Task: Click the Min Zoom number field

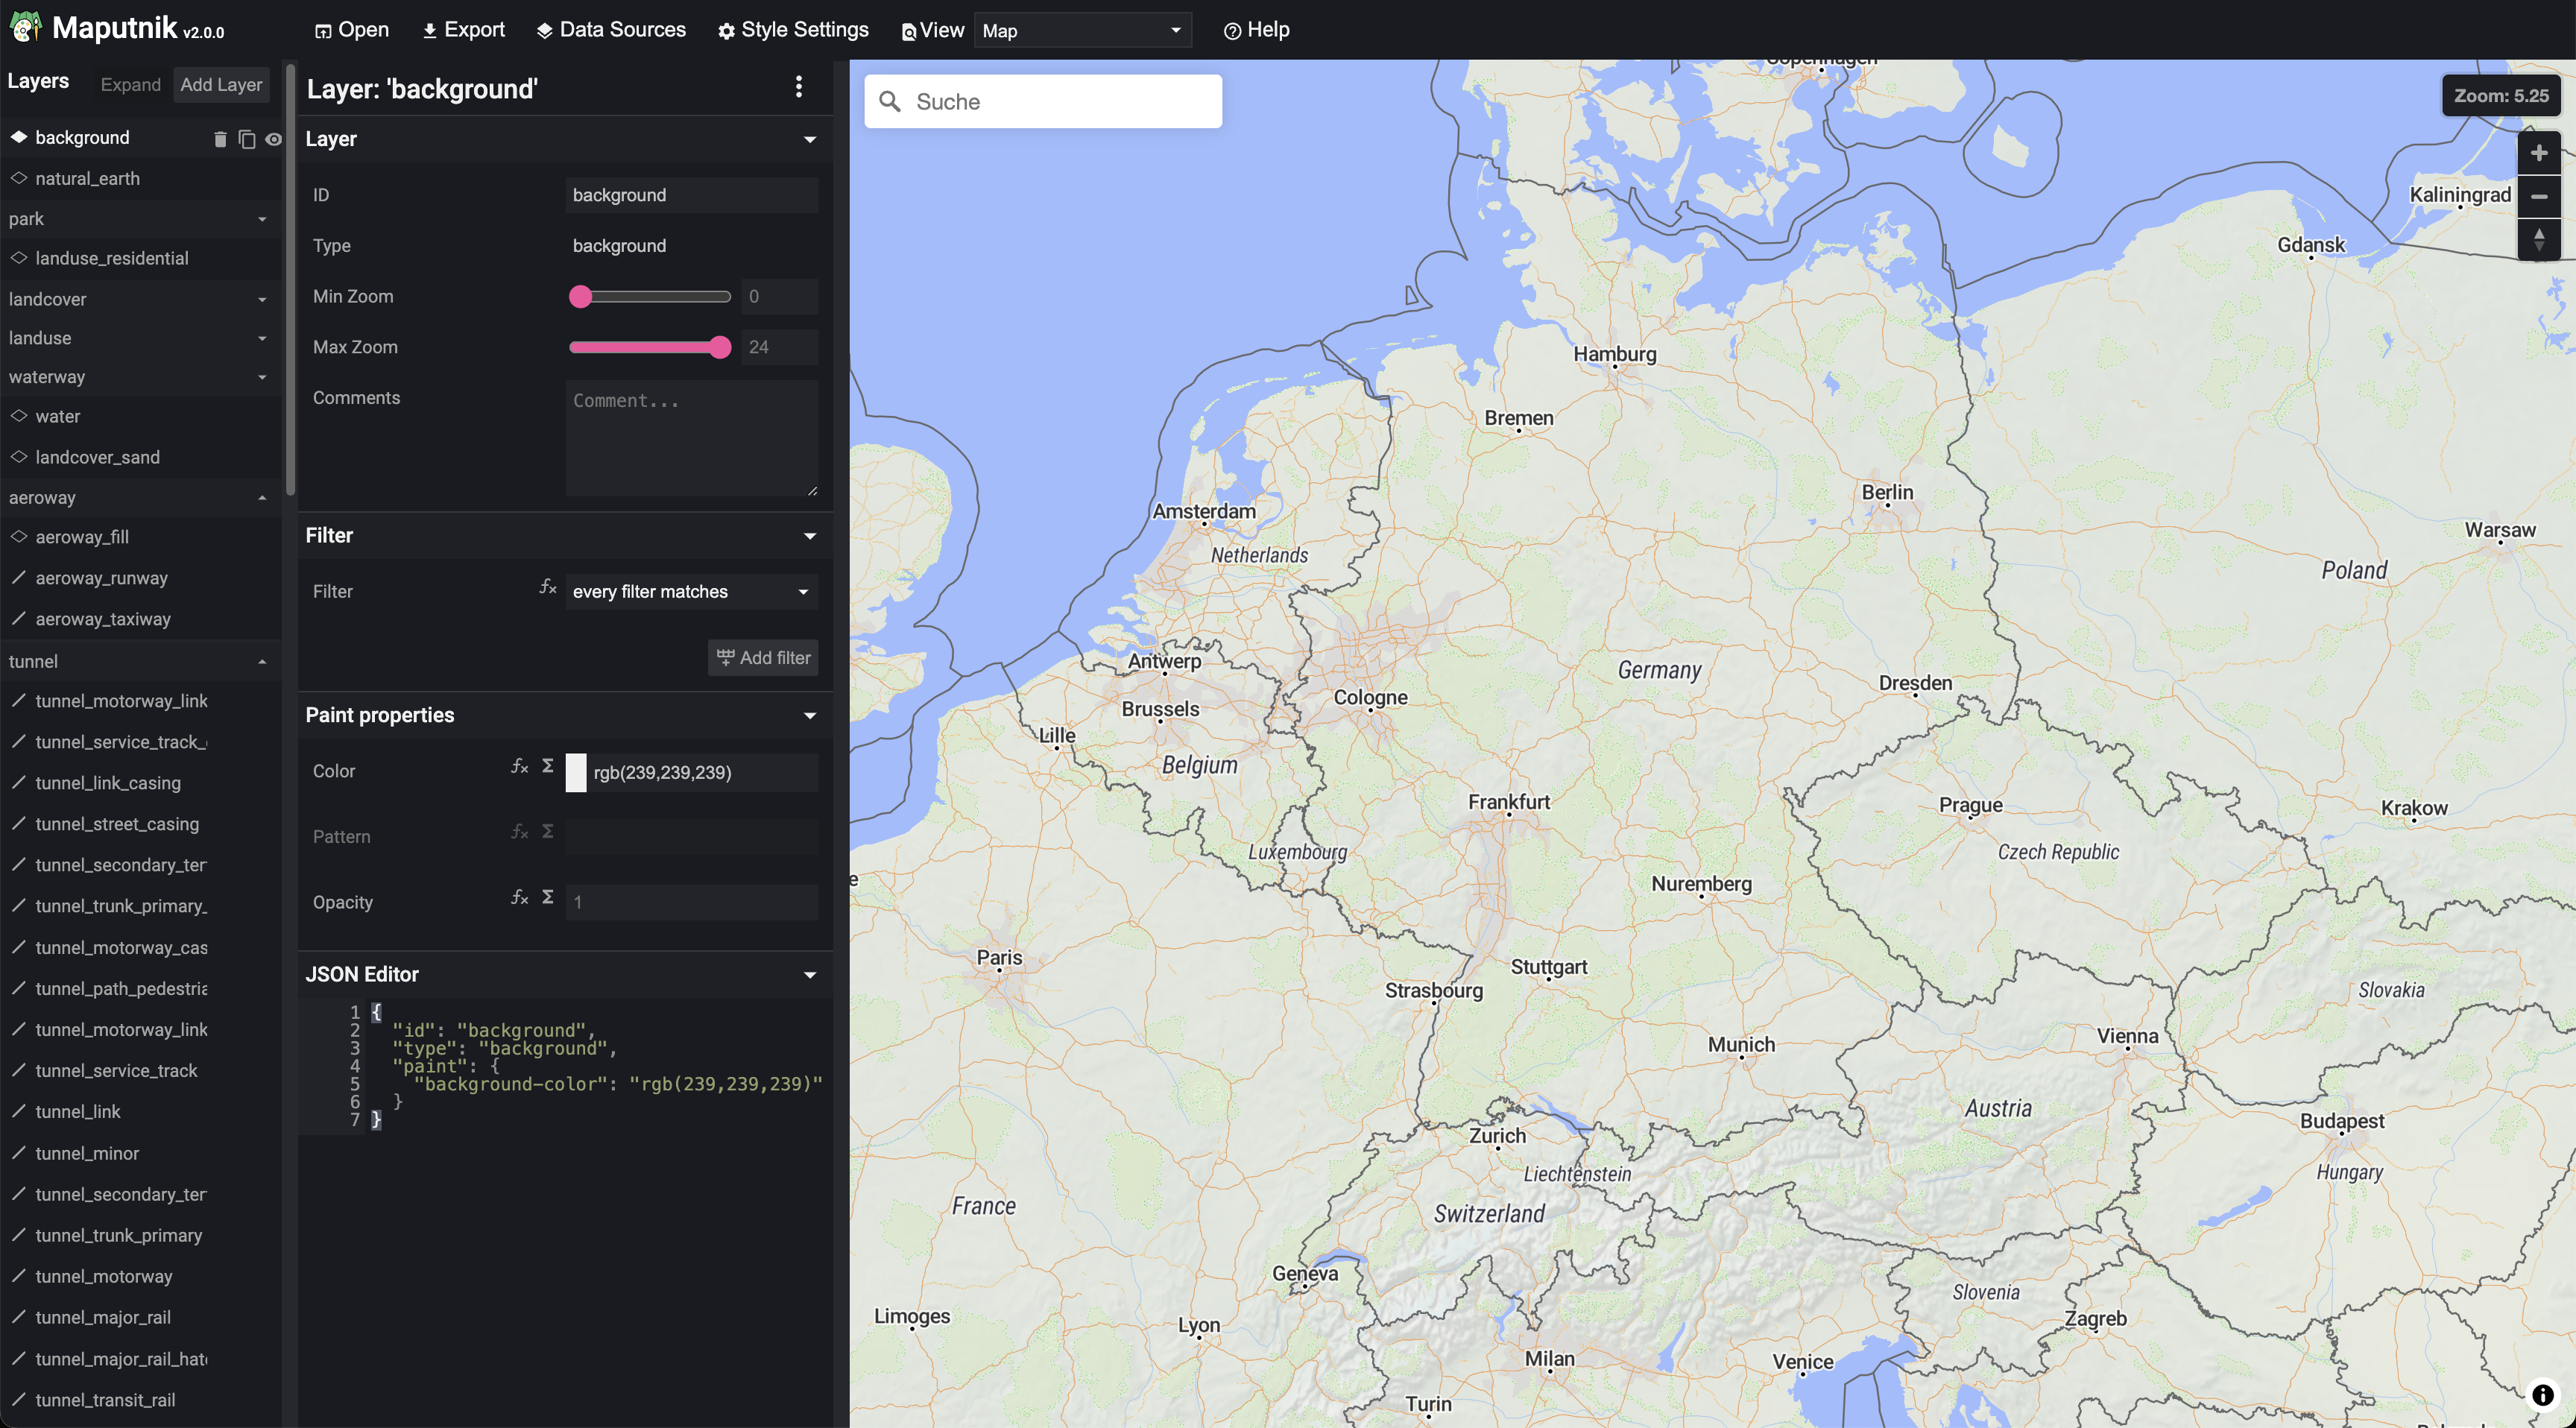Action: pyautogui.click(x=779, y=296)
